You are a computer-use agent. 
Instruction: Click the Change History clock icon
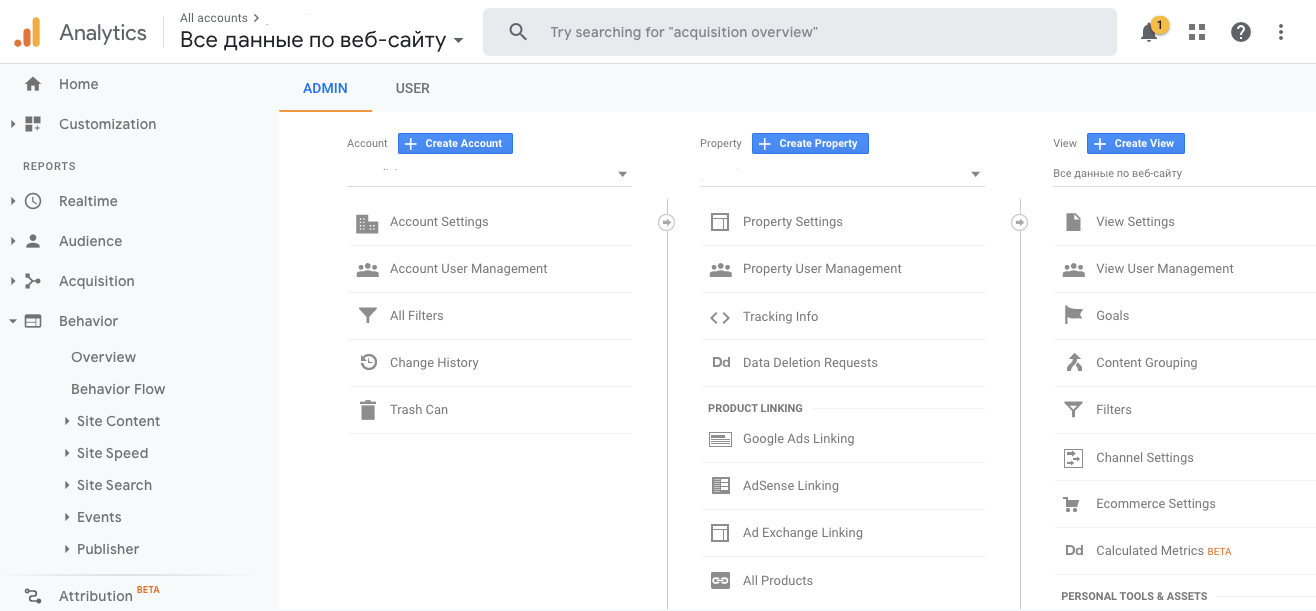point(368,363)
